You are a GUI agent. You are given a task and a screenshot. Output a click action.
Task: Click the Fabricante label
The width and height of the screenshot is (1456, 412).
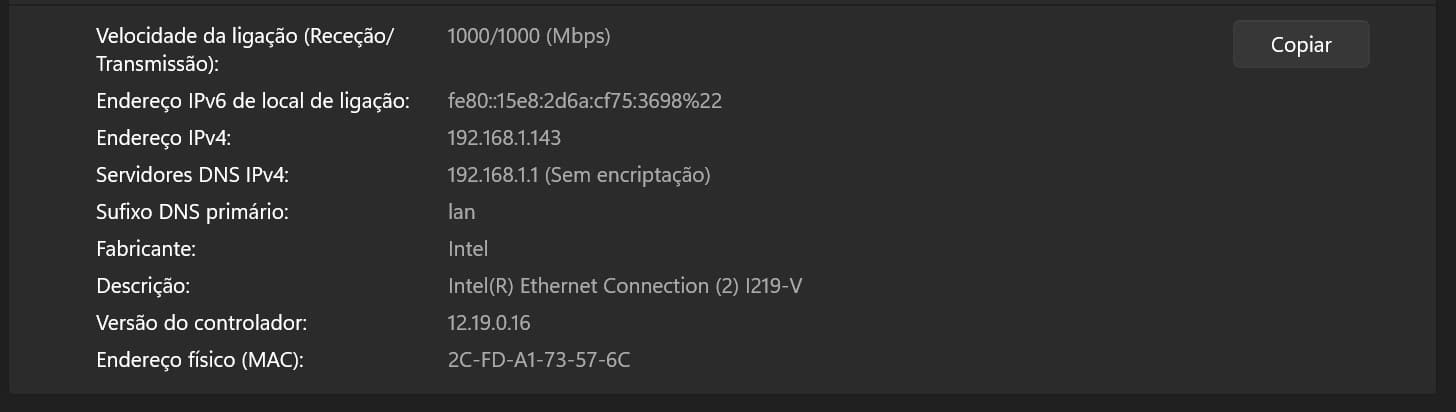(x=145, y=249)
